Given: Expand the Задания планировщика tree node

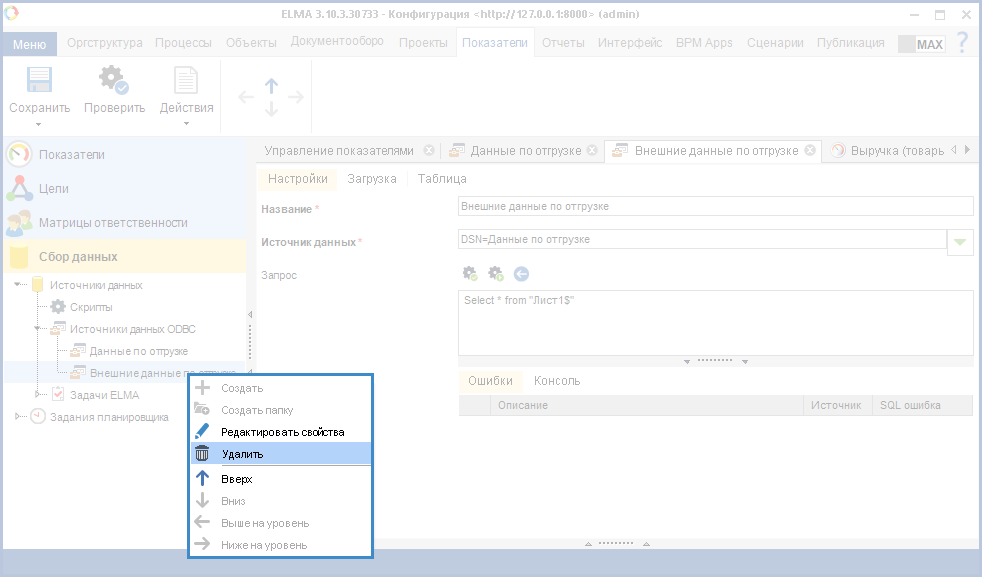Looking at the screenshot, I should 19,417.
